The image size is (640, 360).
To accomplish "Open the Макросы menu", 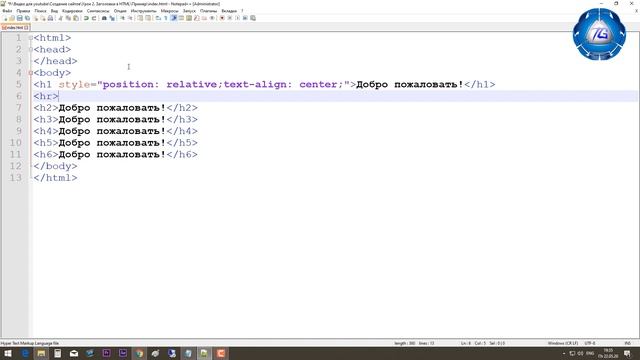I will pyautogui.click(x=169, y=11).
